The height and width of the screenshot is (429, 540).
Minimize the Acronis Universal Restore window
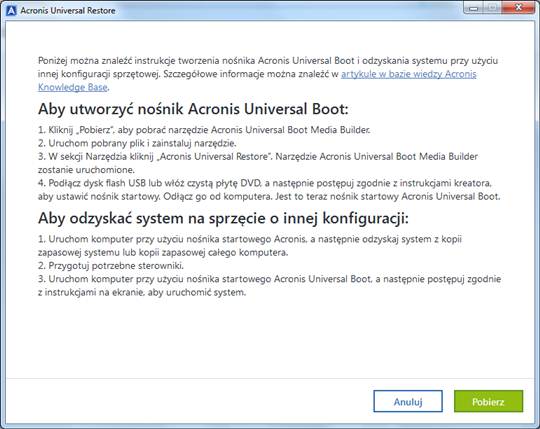click(x=474, y=8)
